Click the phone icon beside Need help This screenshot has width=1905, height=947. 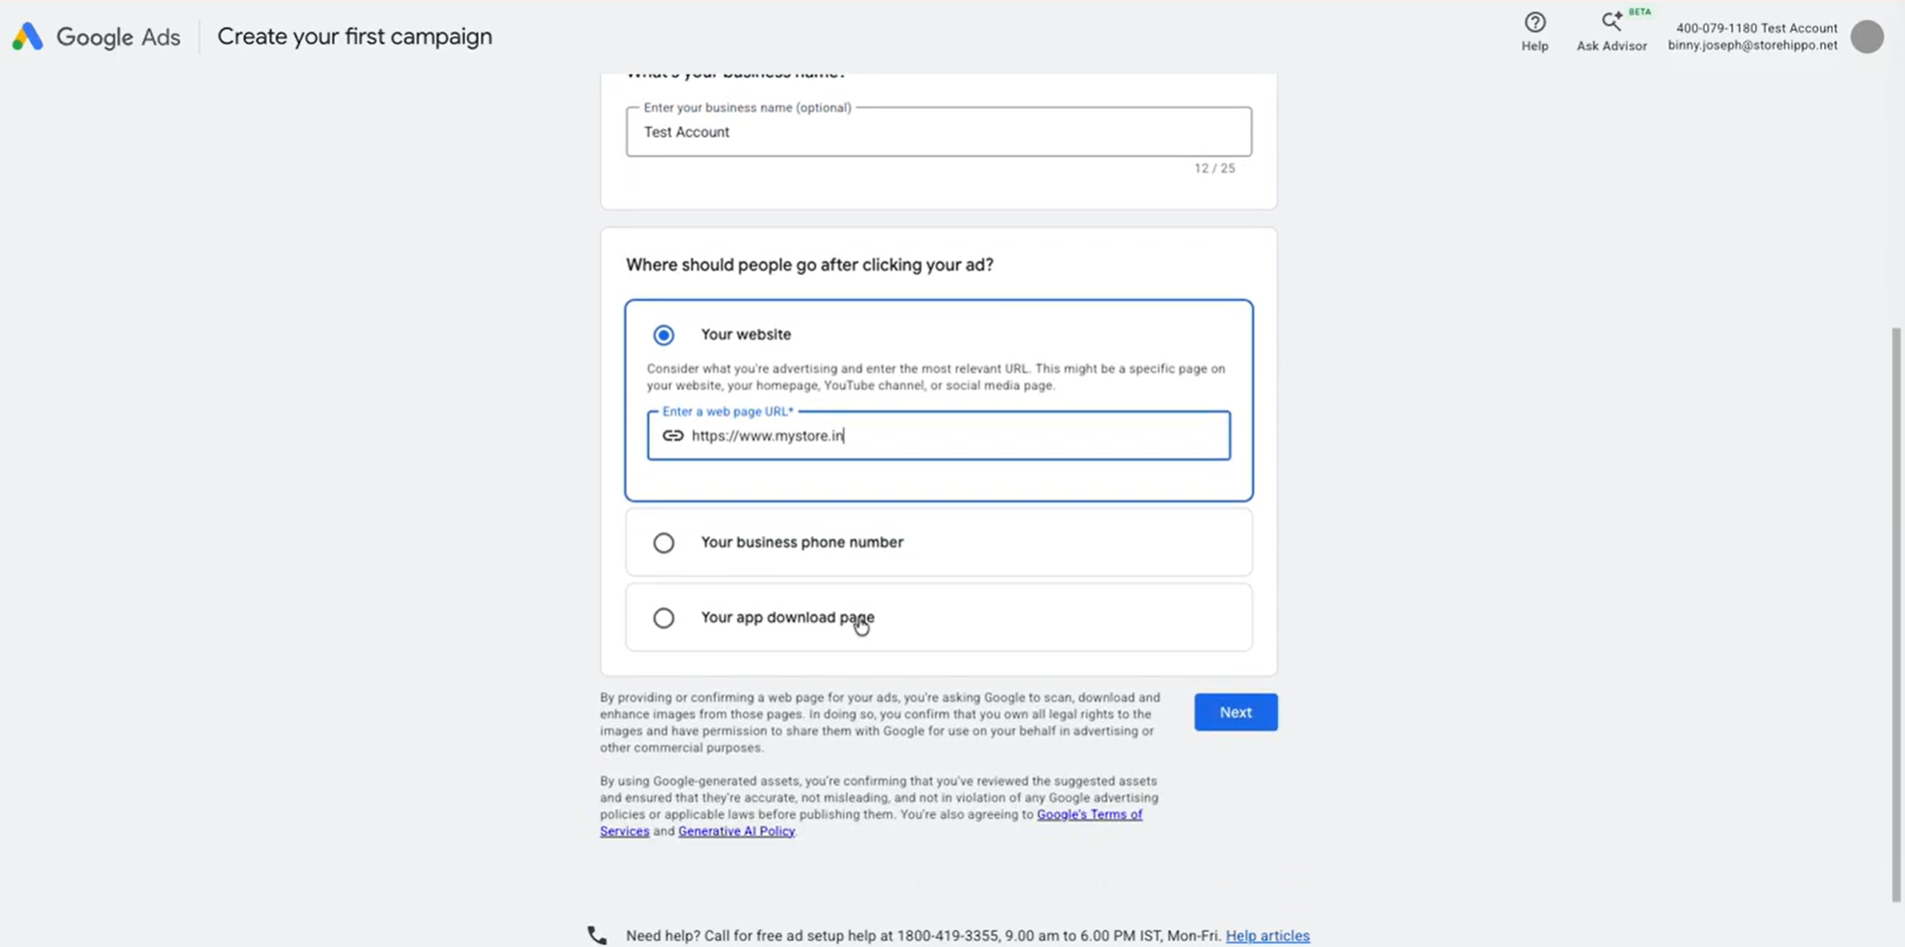[597, 935]
